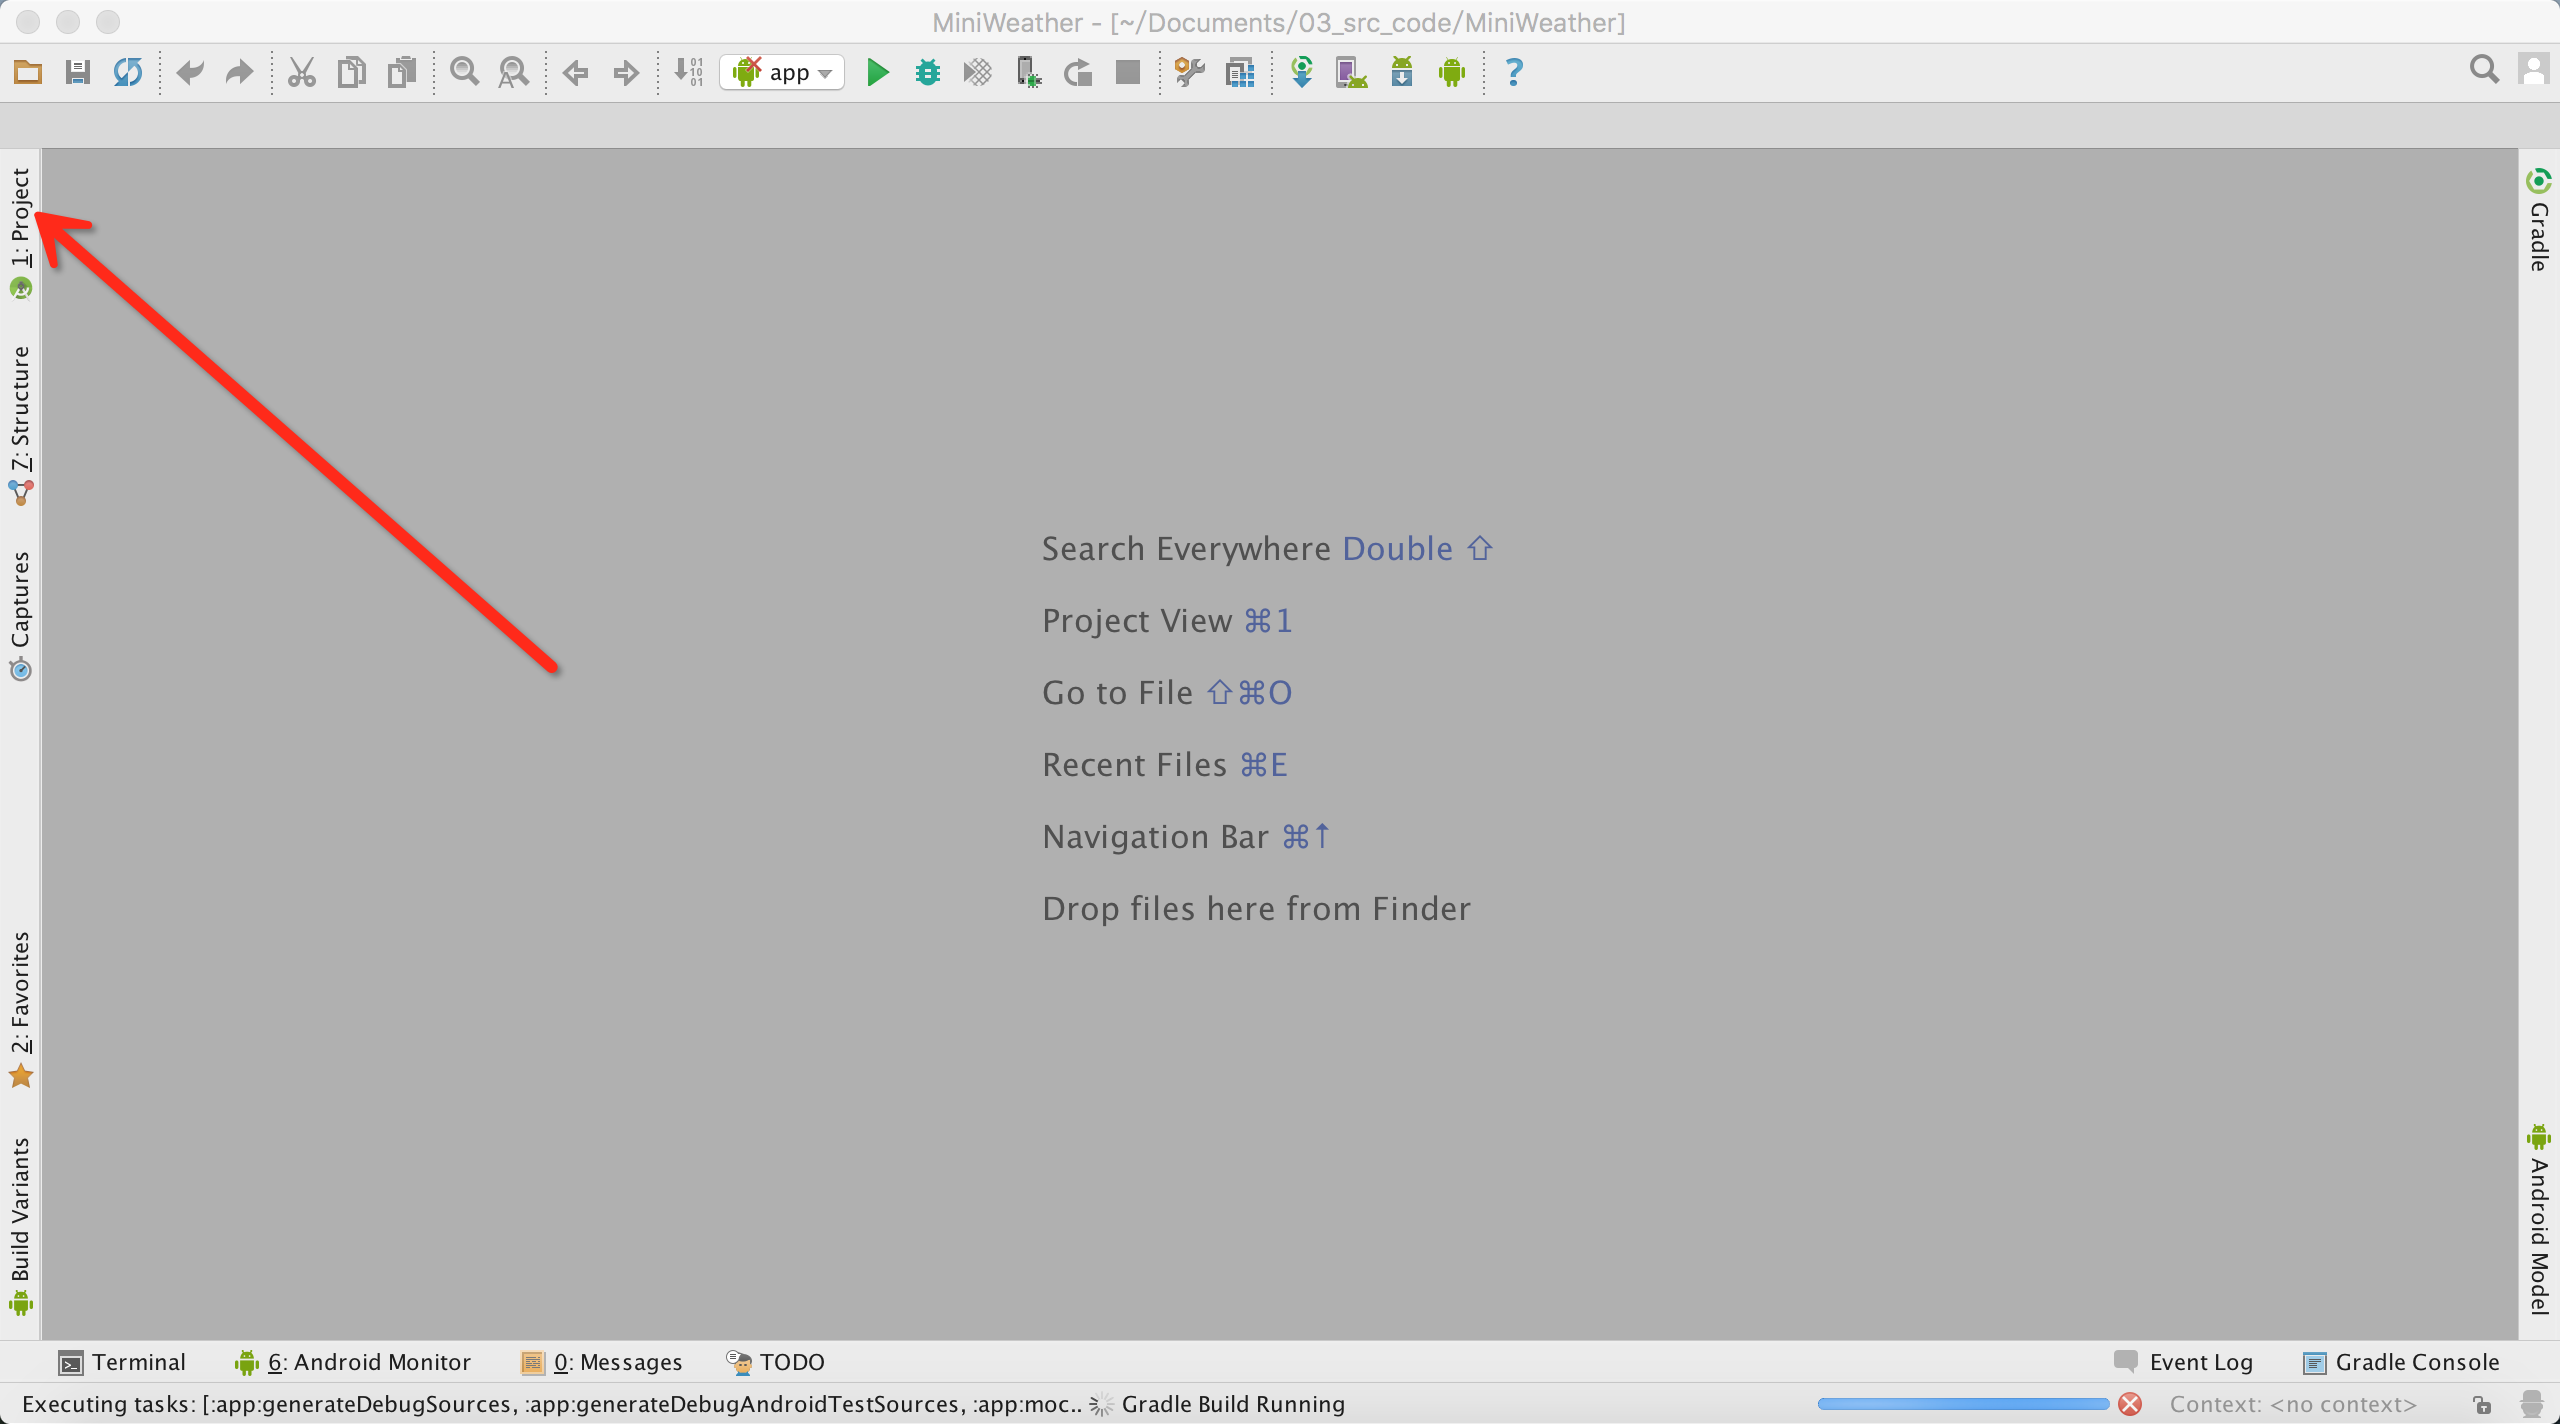Toggle the Z: Structure side panel
The image size is (2560, 1424).
pos(21,425)
